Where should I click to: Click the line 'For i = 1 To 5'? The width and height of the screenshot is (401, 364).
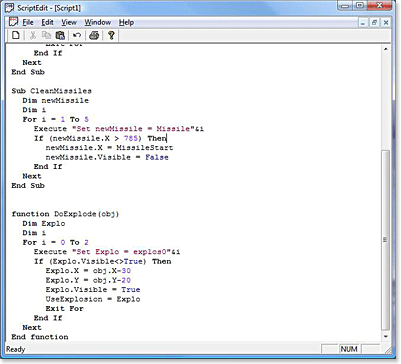tap(56, 119)
